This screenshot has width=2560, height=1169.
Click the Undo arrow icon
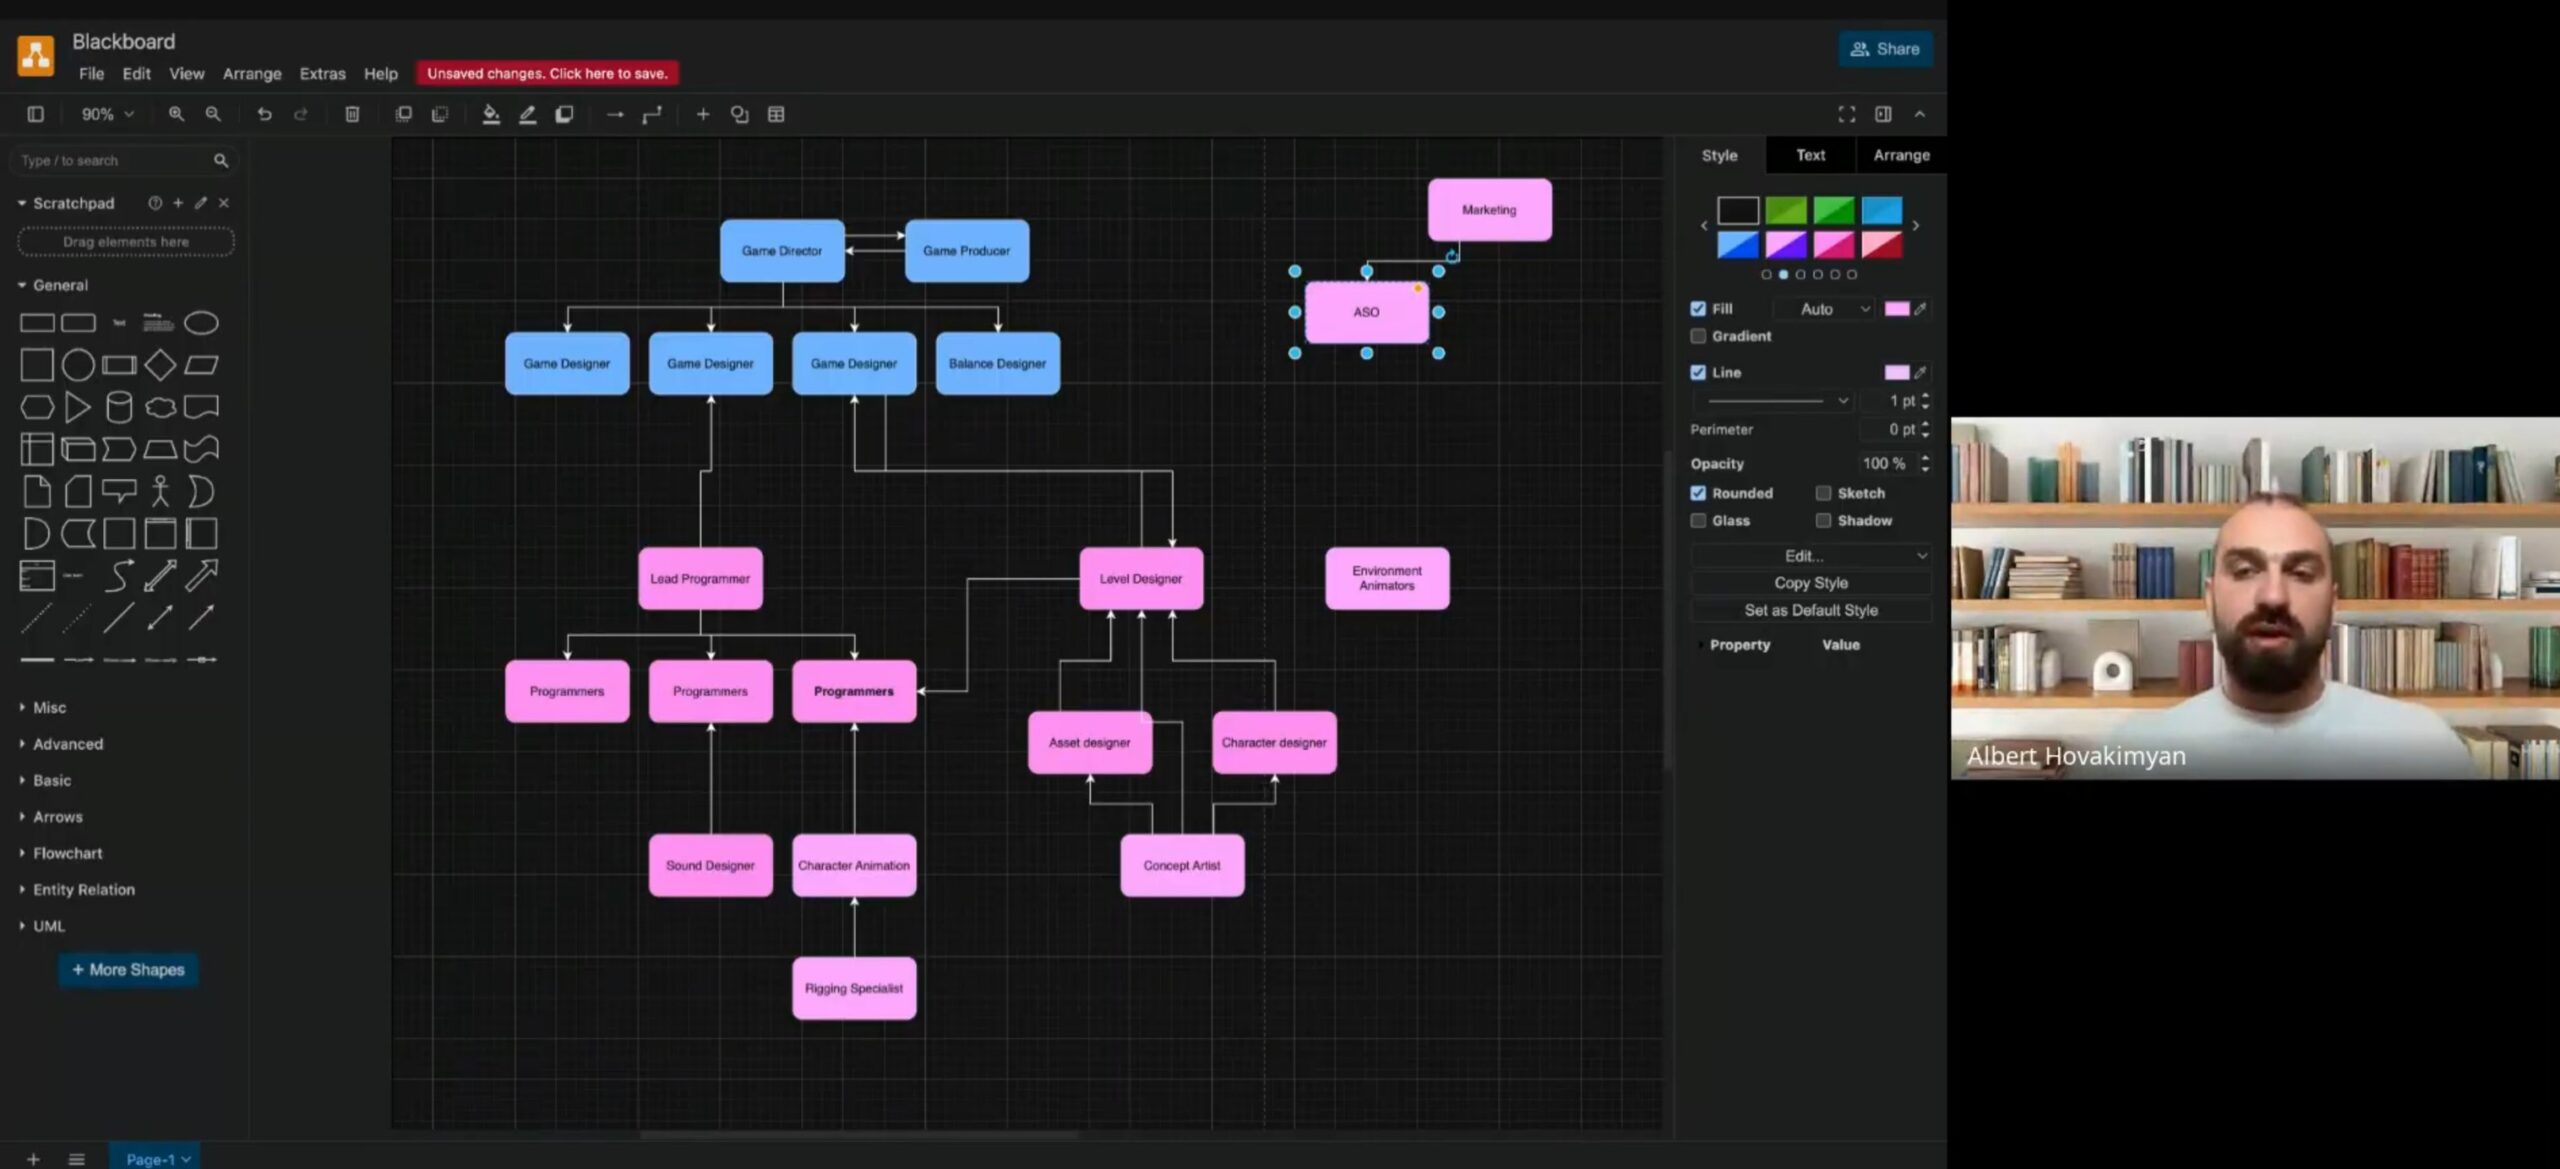point(264,114)
